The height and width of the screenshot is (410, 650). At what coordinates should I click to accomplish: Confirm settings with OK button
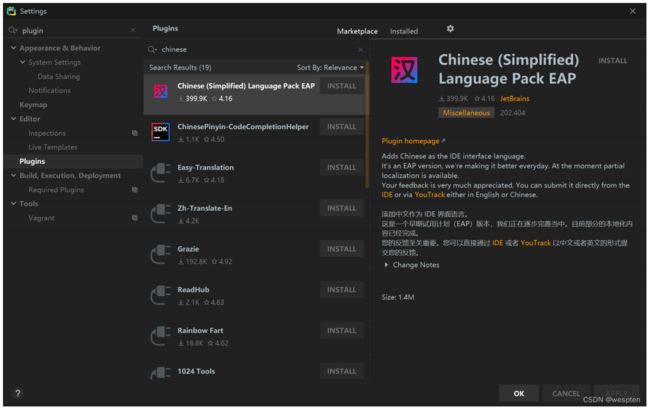click(519, 393)
